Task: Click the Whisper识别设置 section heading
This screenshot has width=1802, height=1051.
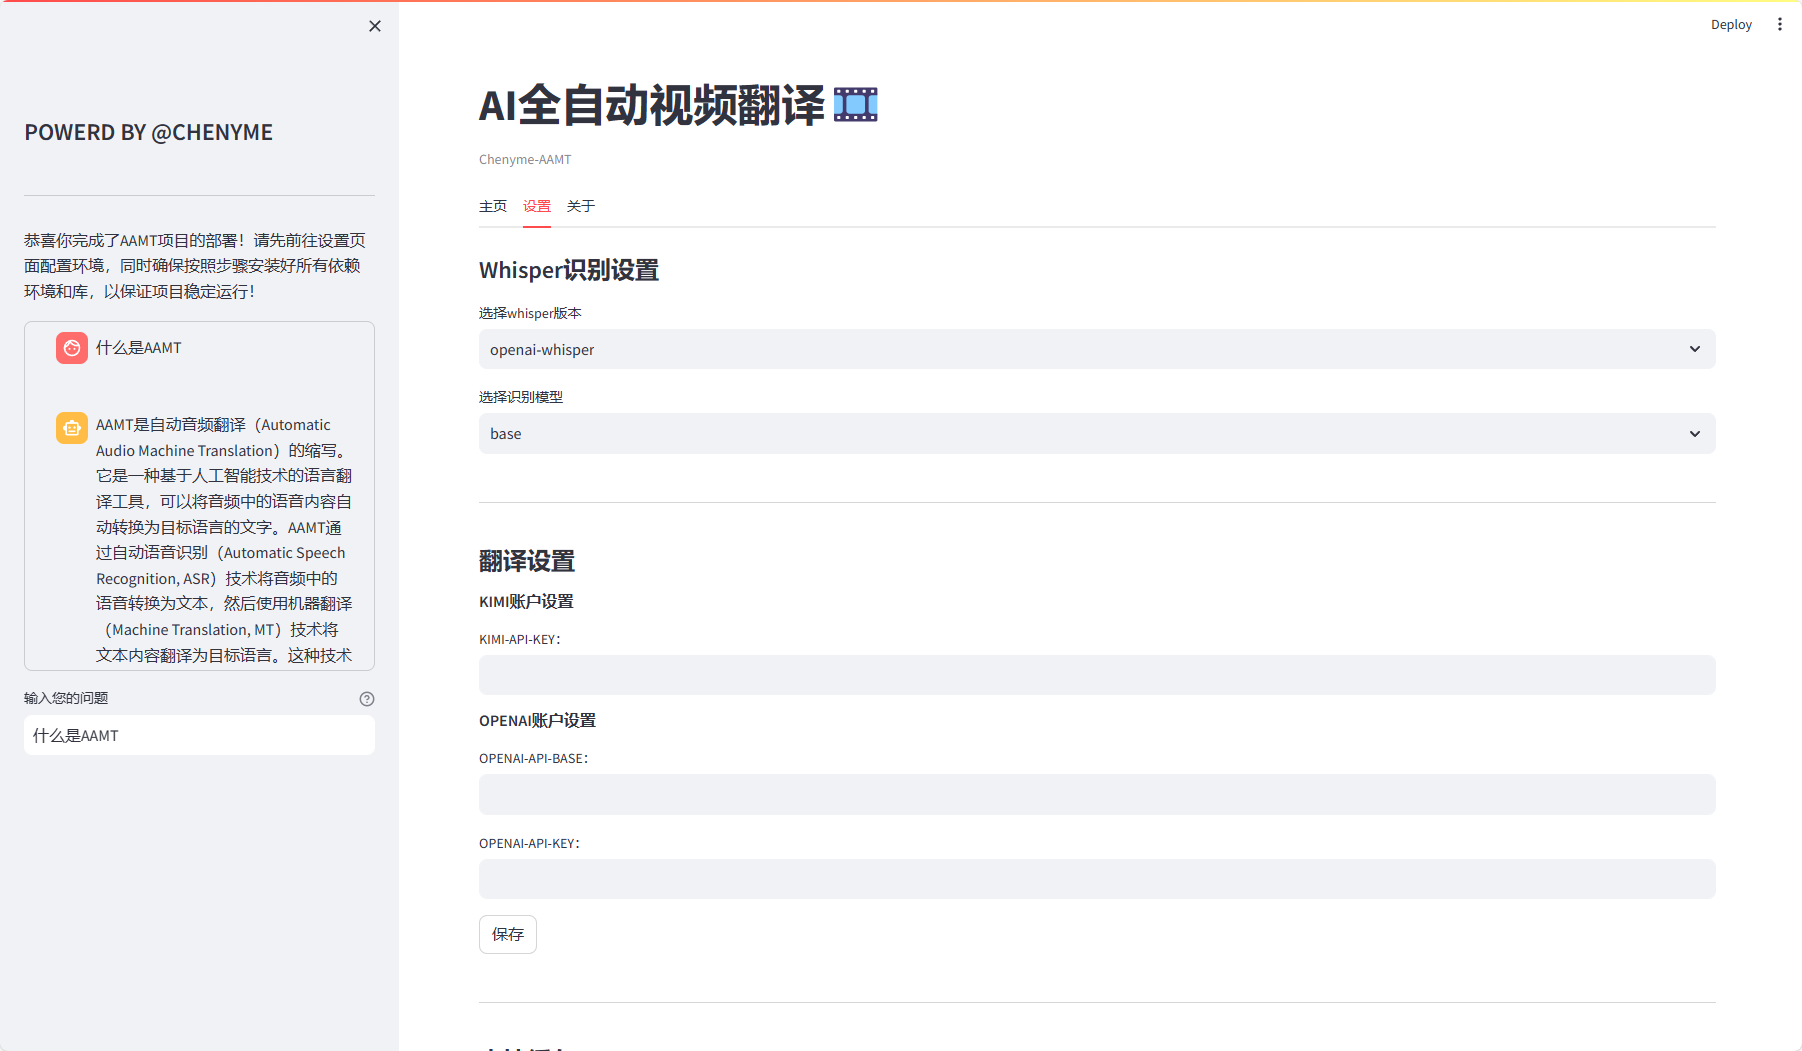Action: 569,270
